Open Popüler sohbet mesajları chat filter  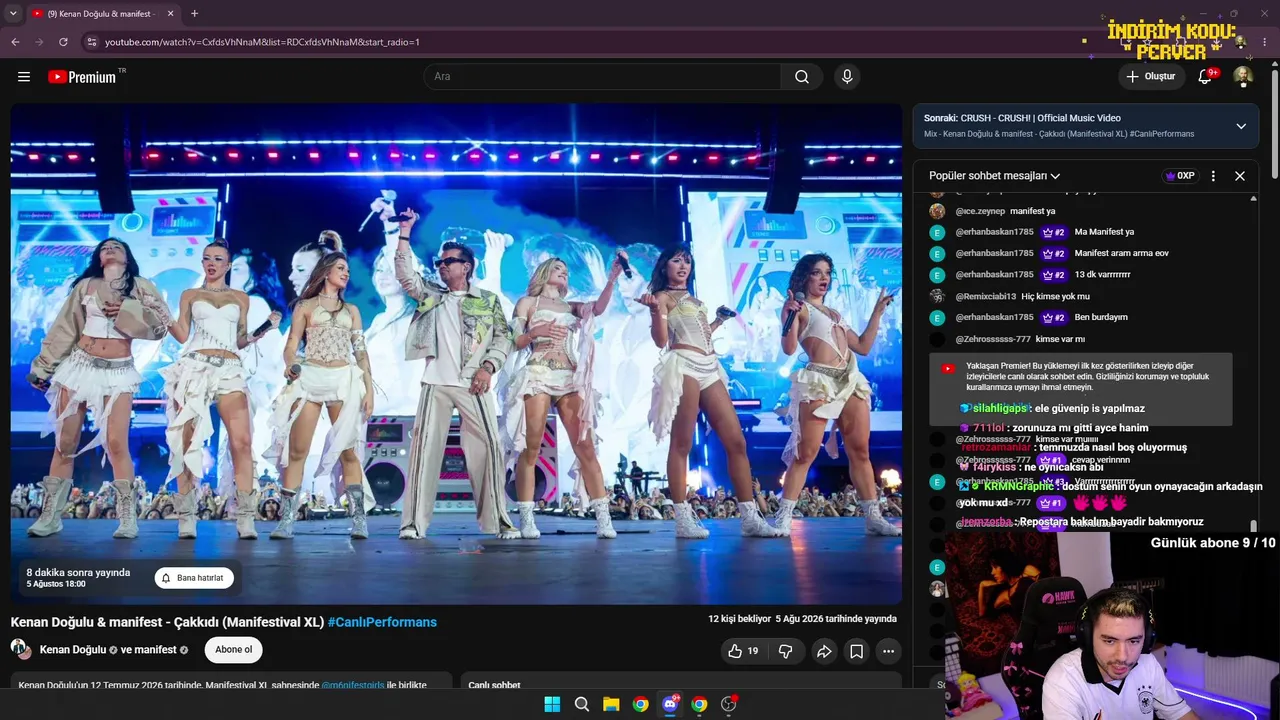click(994, 176)
